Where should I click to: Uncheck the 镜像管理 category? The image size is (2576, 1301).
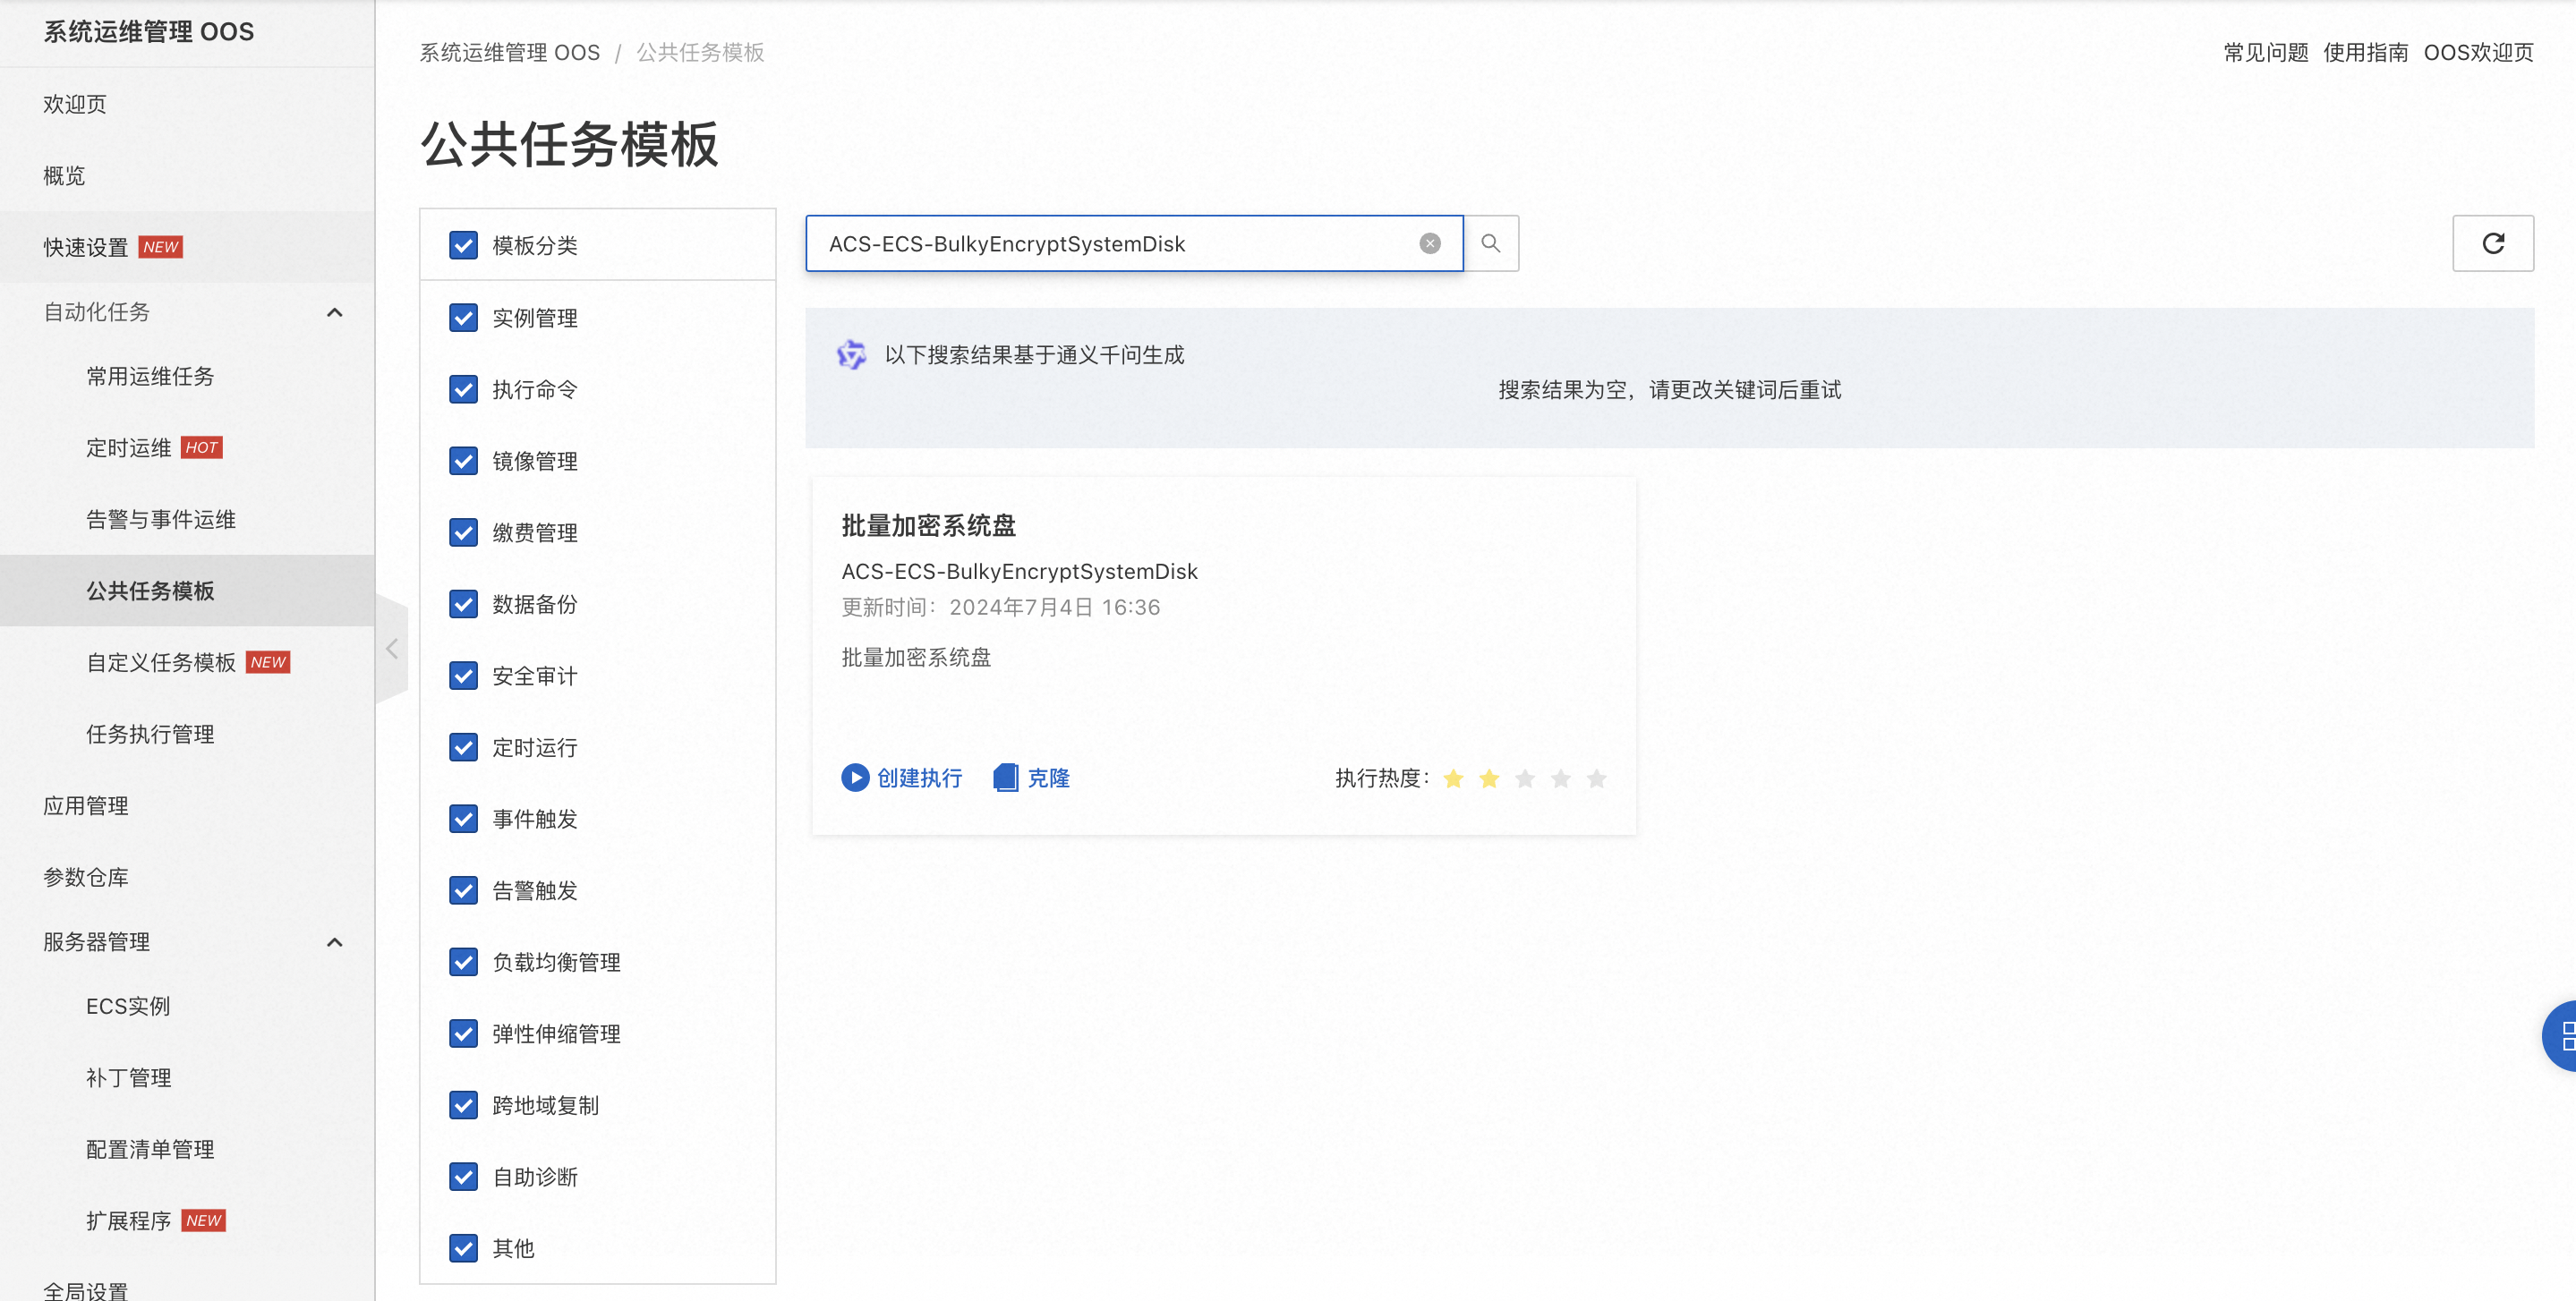(463, 461)
